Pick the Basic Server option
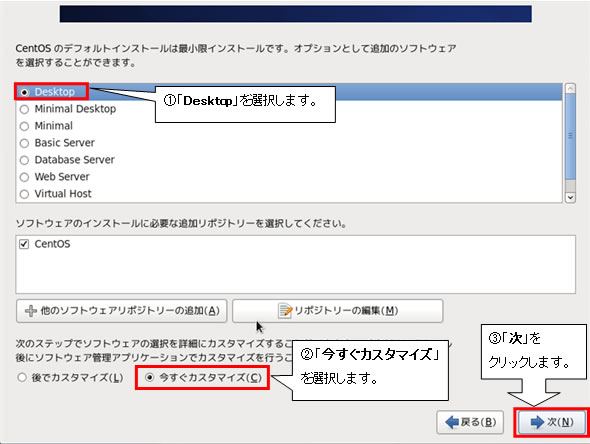Image resolution: width=590 pixels, height=444 pixels. (x=24, y=143)
